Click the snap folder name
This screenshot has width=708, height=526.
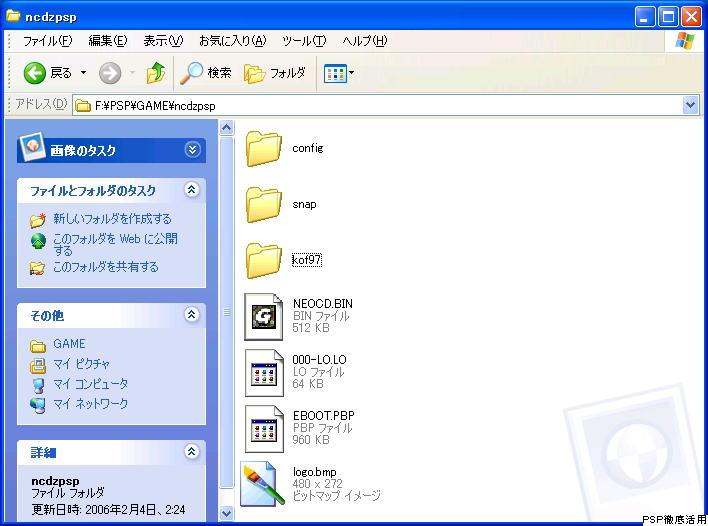click(x=304, y=204)
